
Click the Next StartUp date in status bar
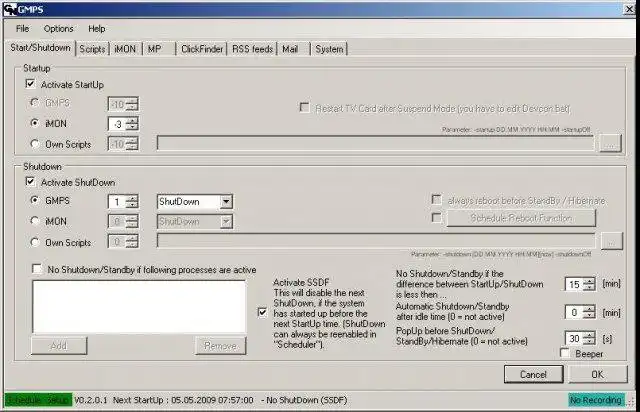212,400
